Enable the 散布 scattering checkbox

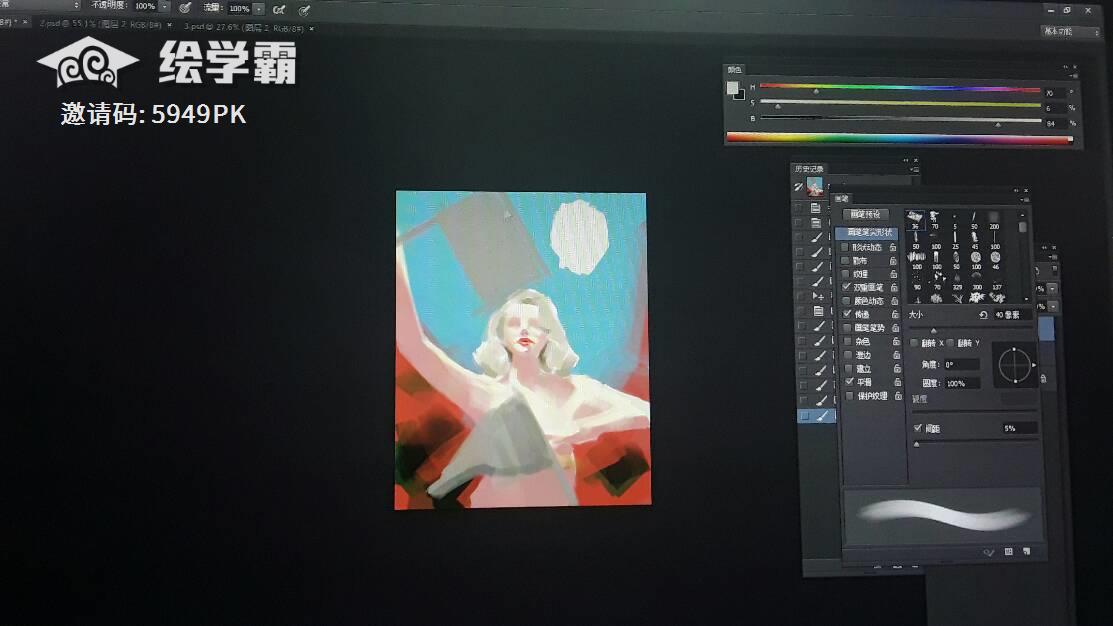(x=845, y=260)
